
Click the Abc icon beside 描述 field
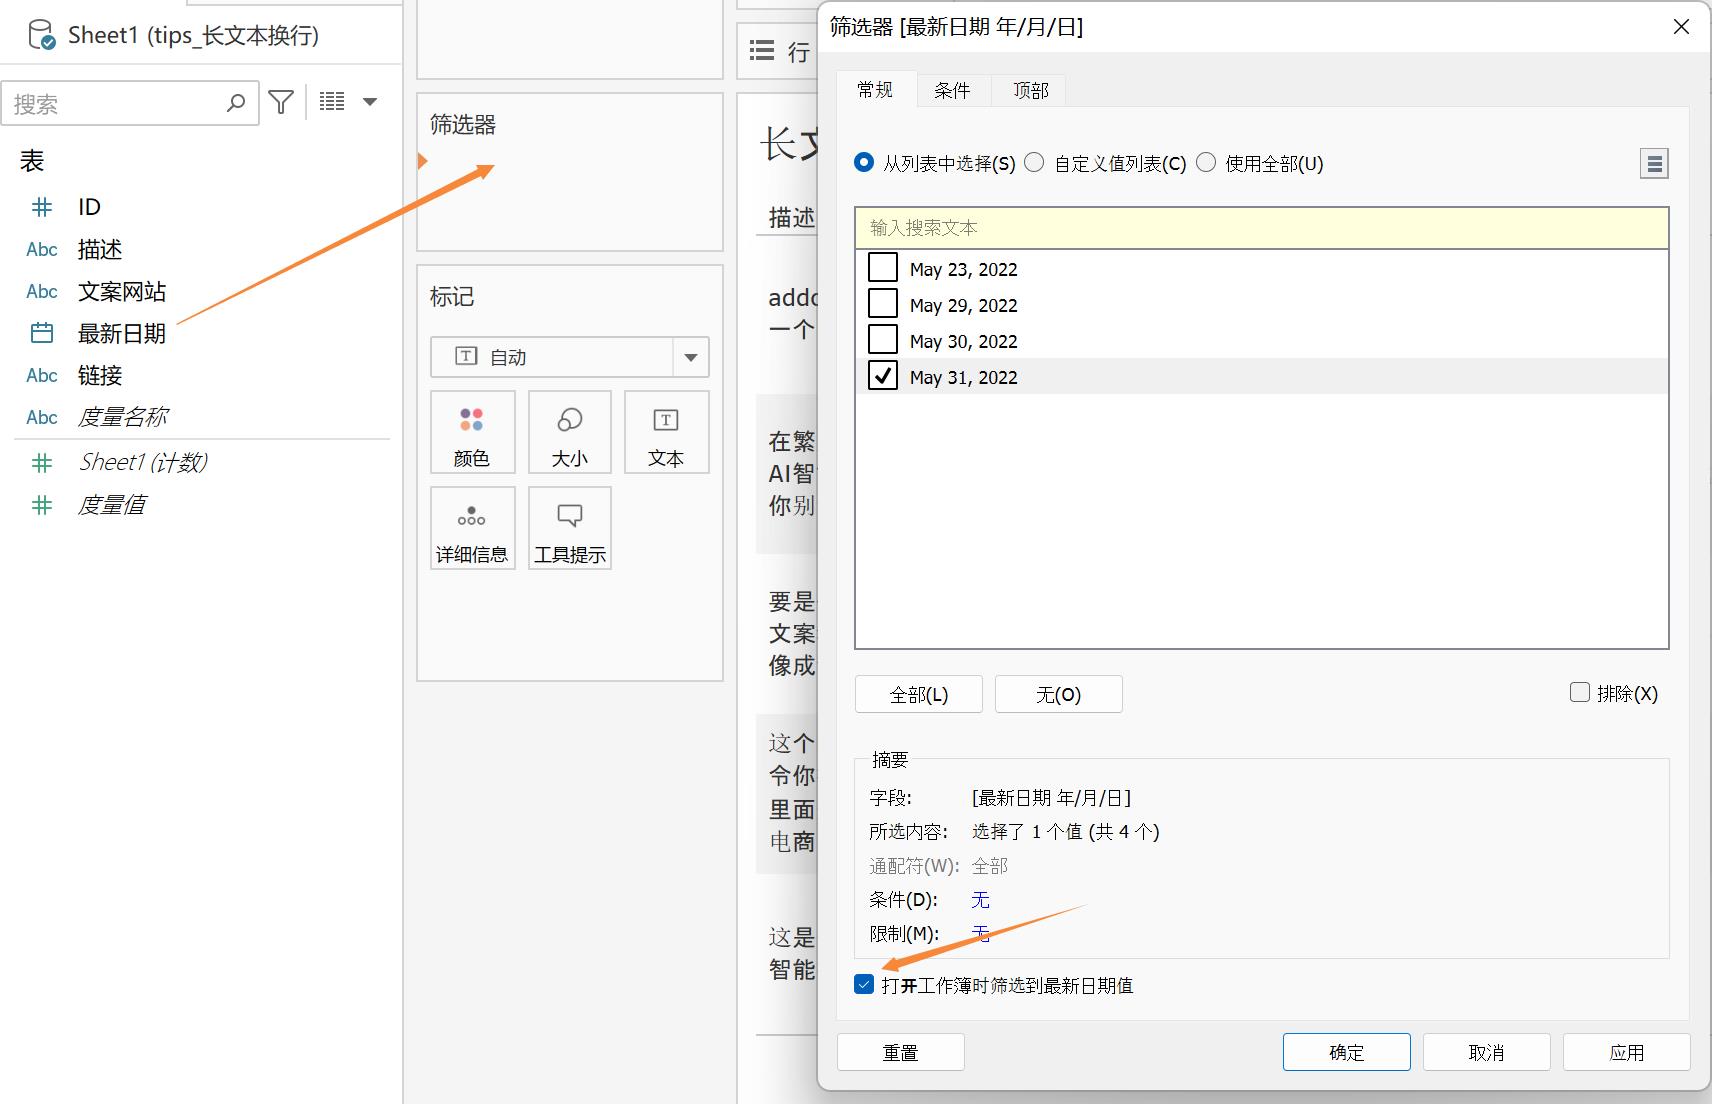pos(42,249)
